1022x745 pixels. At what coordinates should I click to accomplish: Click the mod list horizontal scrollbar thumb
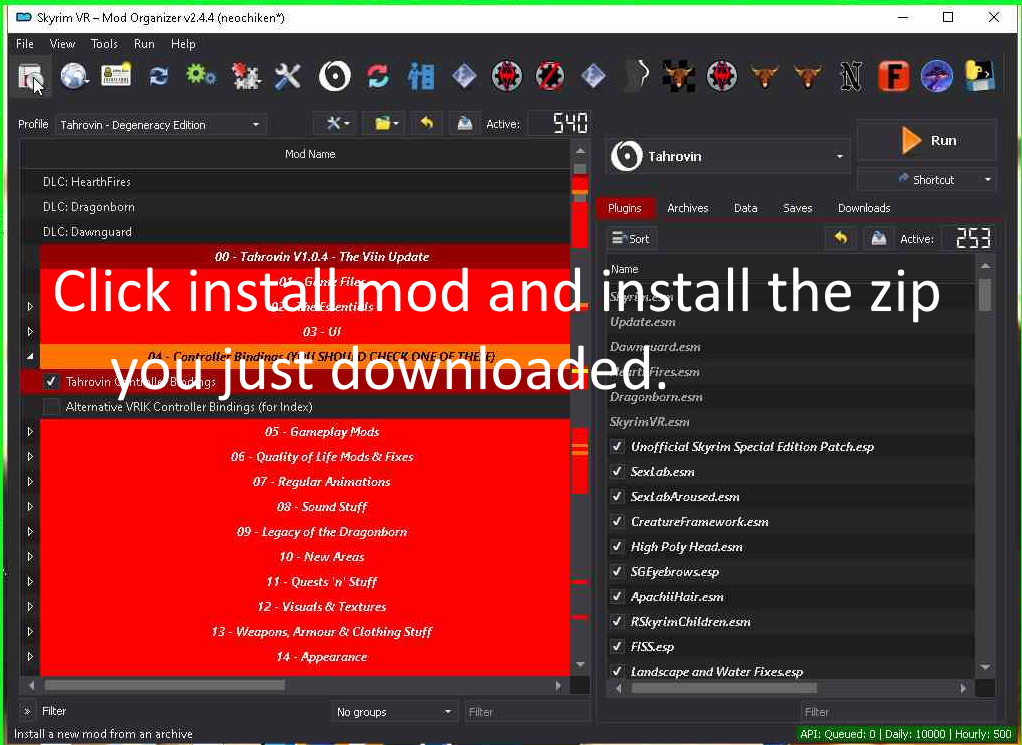(164, 685)
